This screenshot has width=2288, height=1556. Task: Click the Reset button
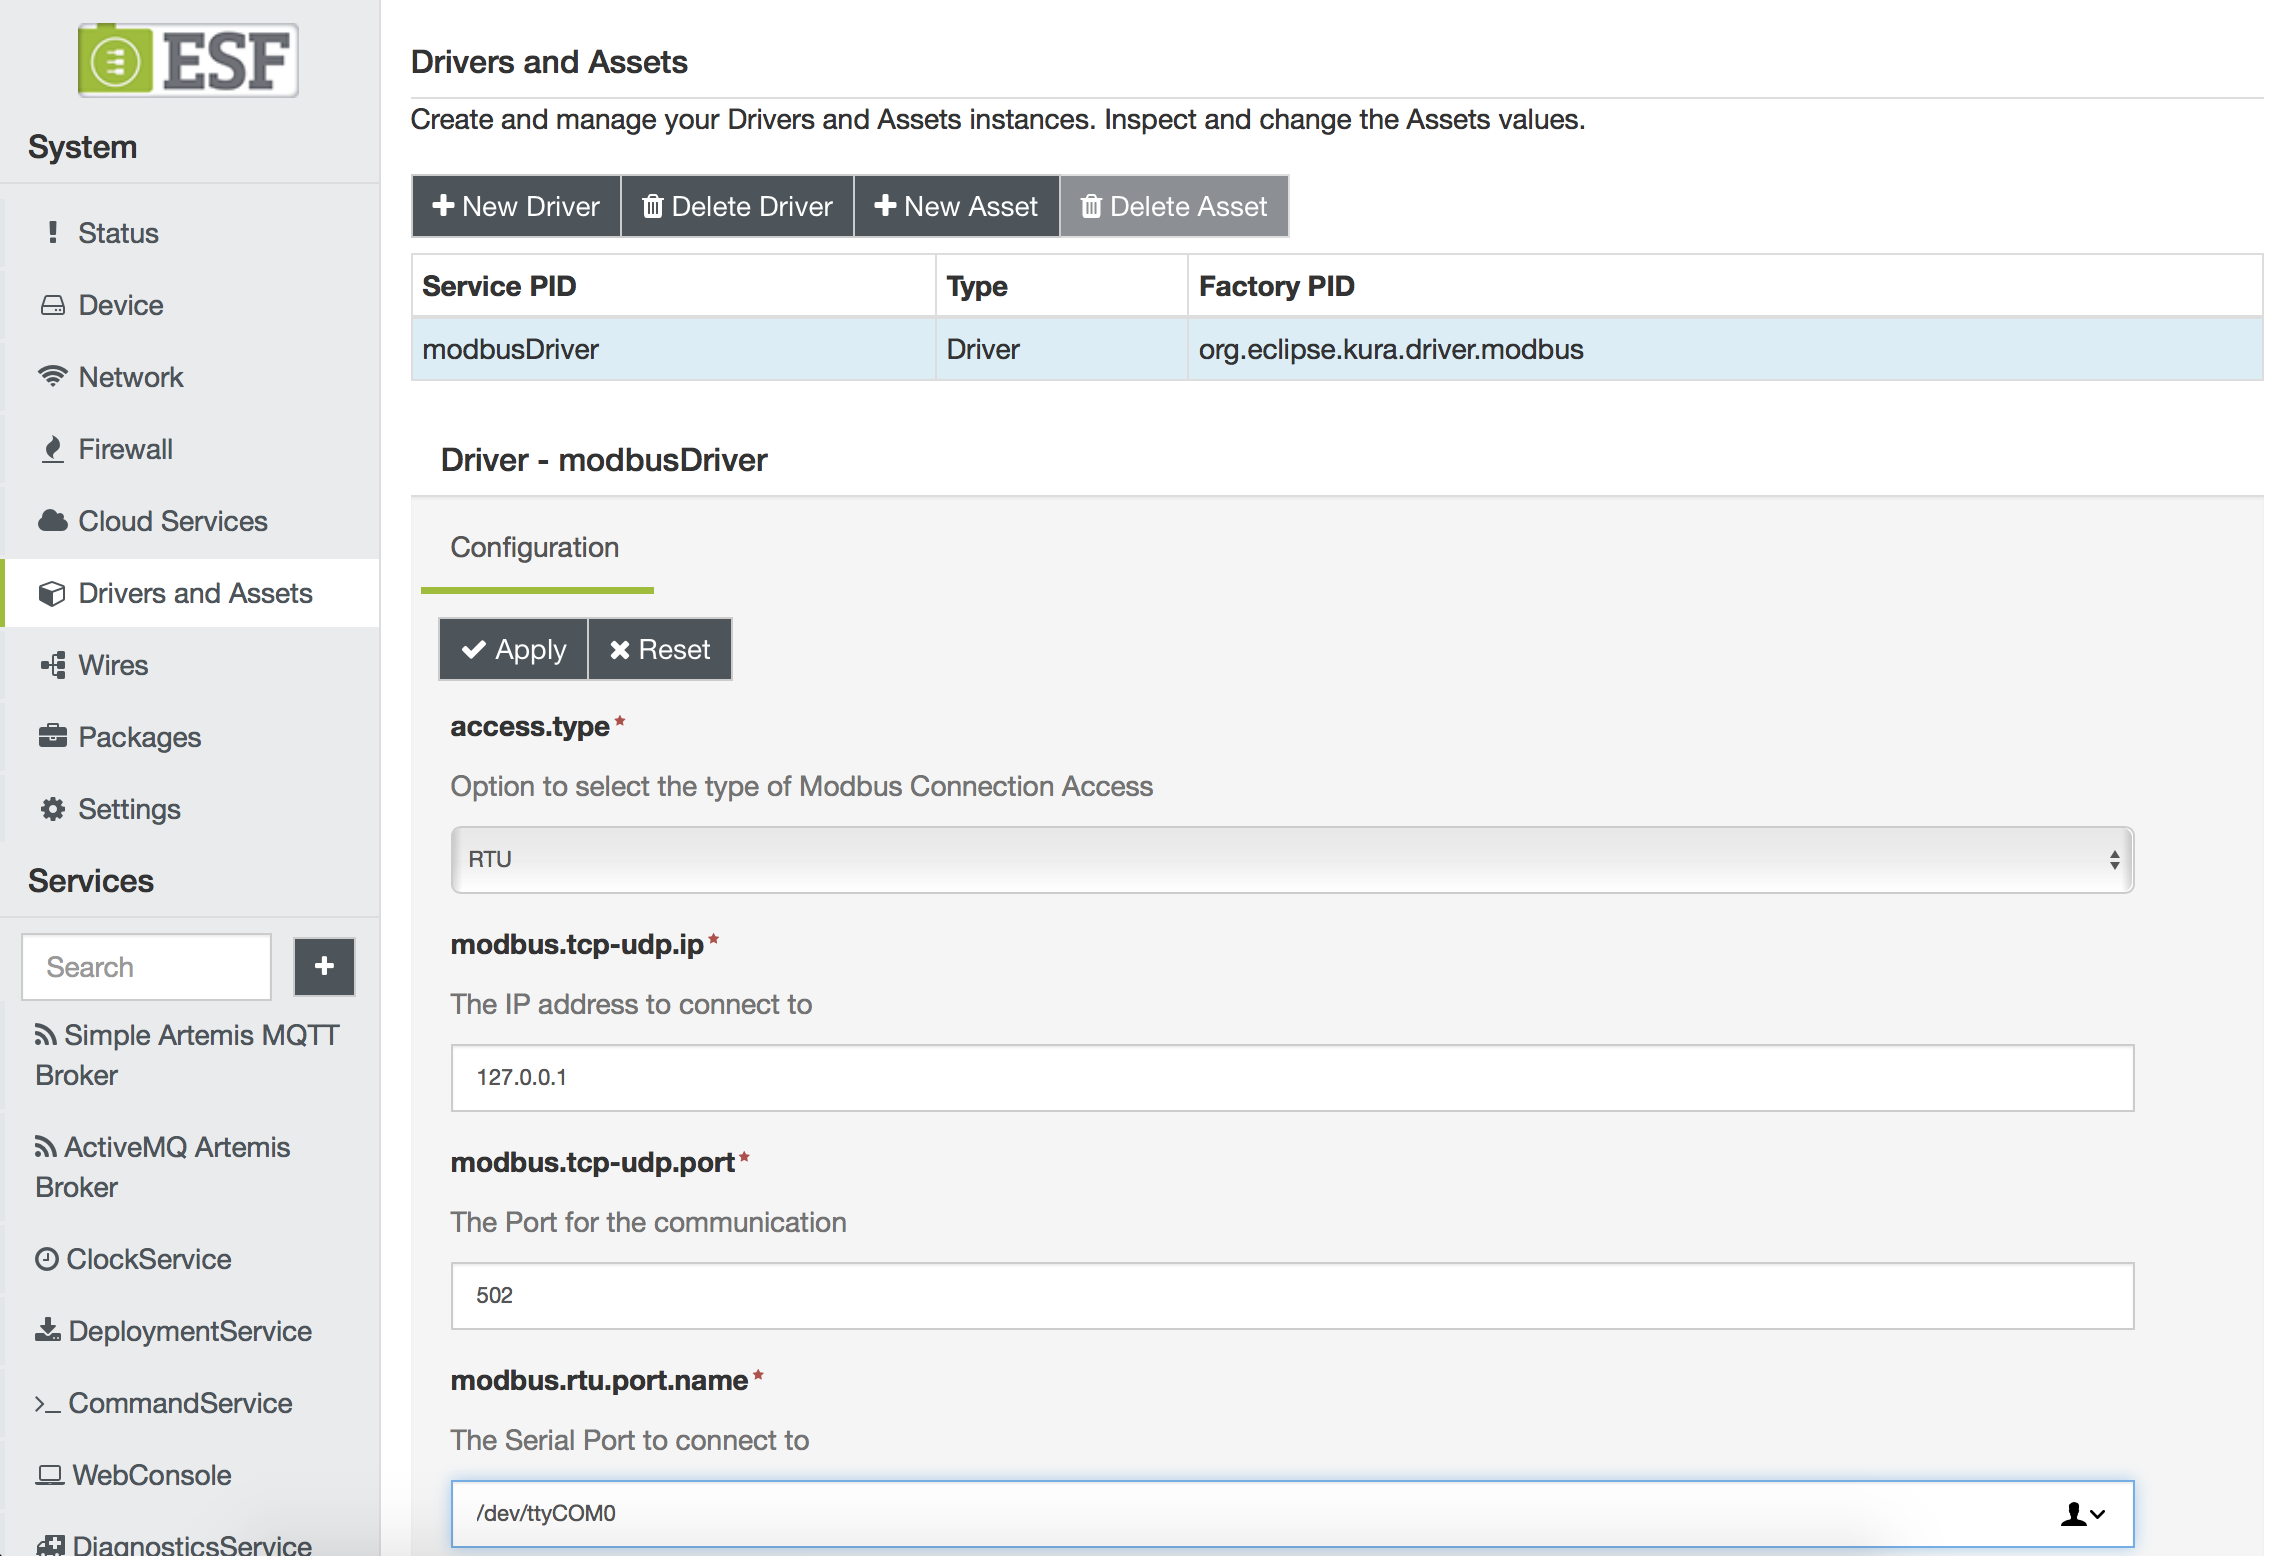coord(660,650)
